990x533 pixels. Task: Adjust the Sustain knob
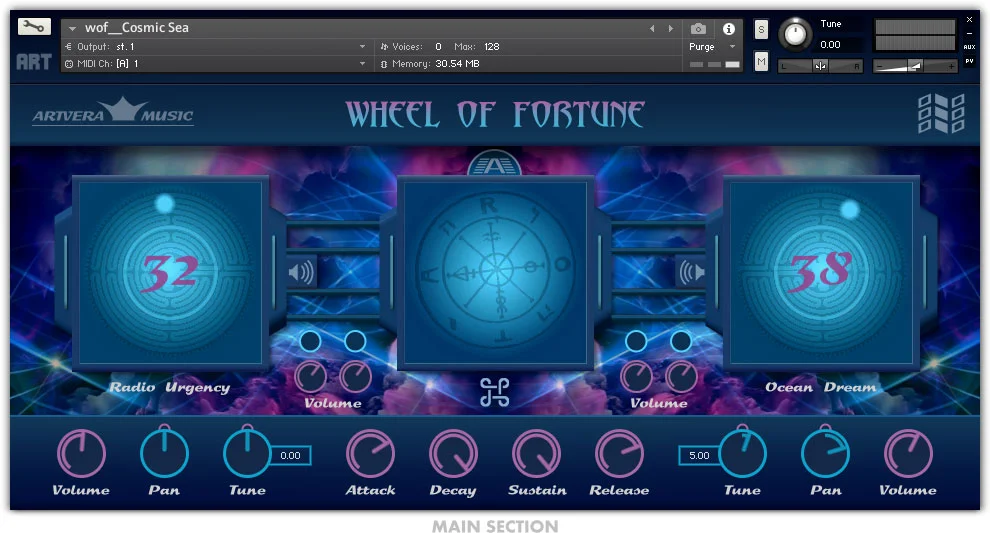[x=536, y=453]
